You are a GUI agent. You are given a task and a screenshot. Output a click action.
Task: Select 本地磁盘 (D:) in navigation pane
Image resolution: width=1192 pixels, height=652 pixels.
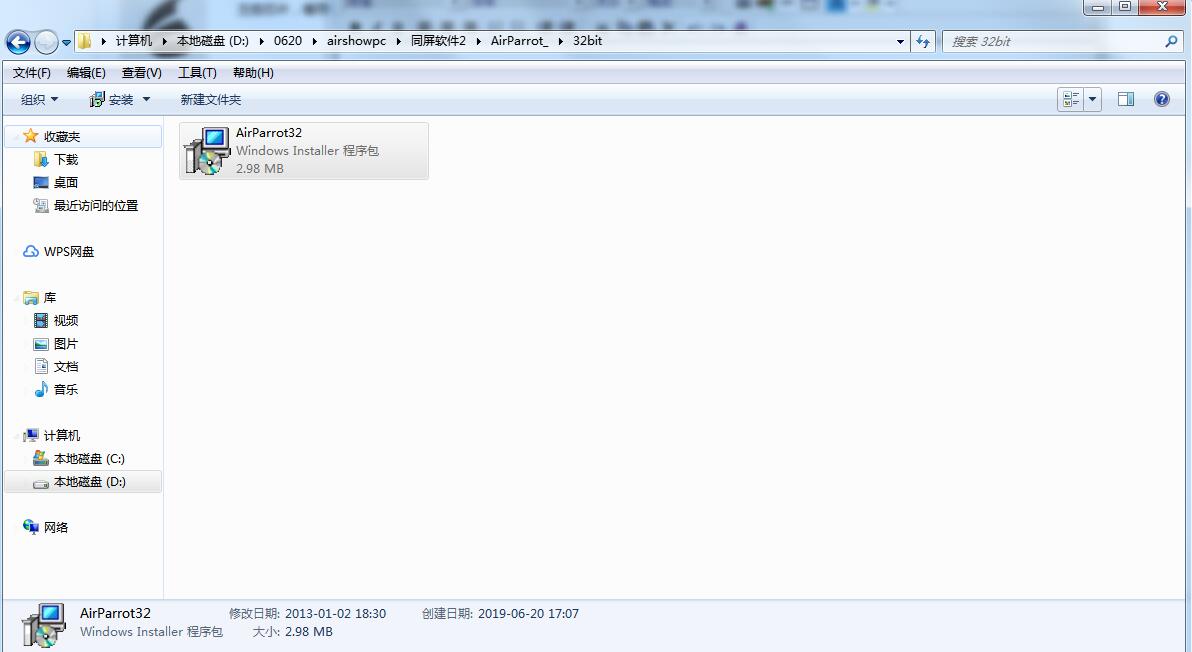[90, 482]
